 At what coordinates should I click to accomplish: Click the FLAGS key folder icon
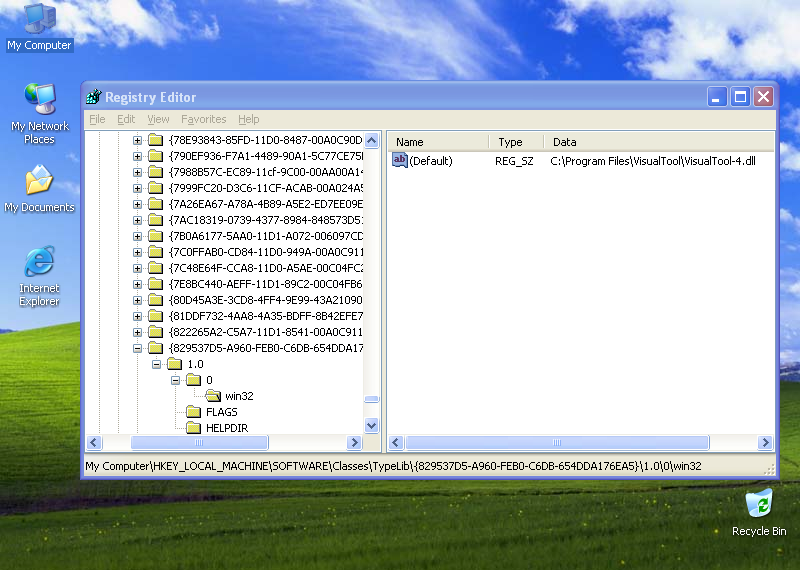coord(193,411)
